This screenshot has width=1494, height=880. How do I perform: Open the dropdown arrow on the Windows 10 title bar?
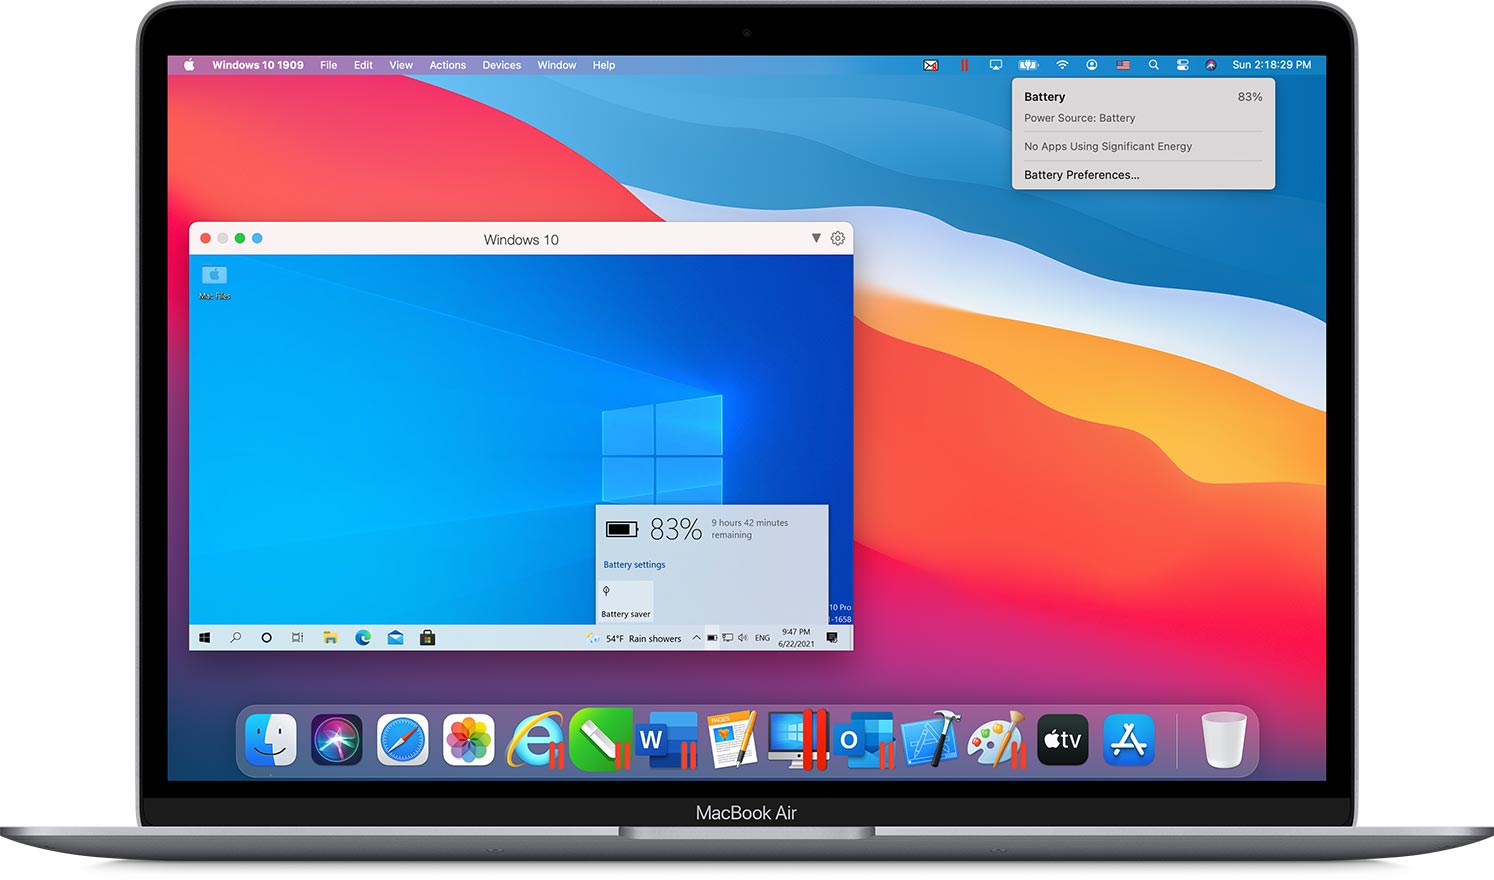(817, 238)
